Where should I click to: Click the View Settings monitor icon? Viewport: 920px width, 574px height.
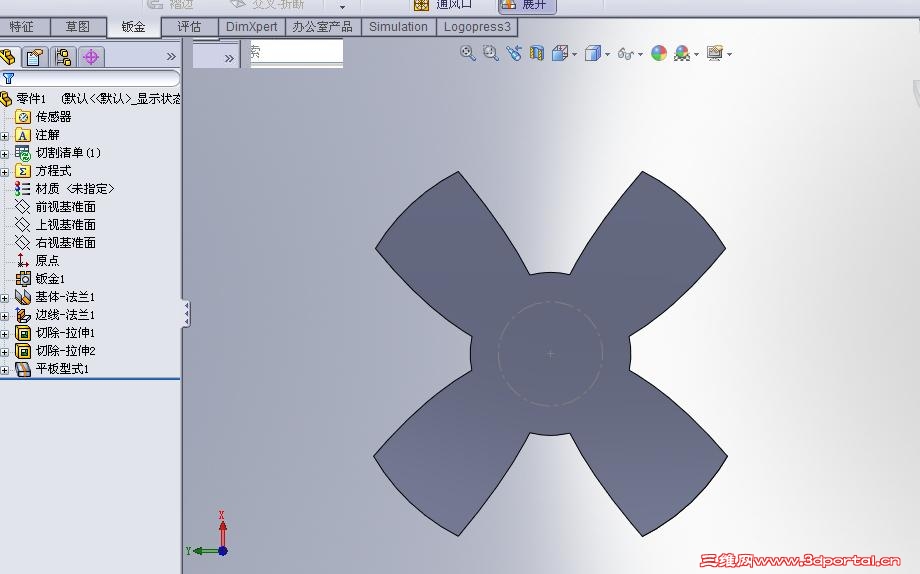tap(715, 53)
